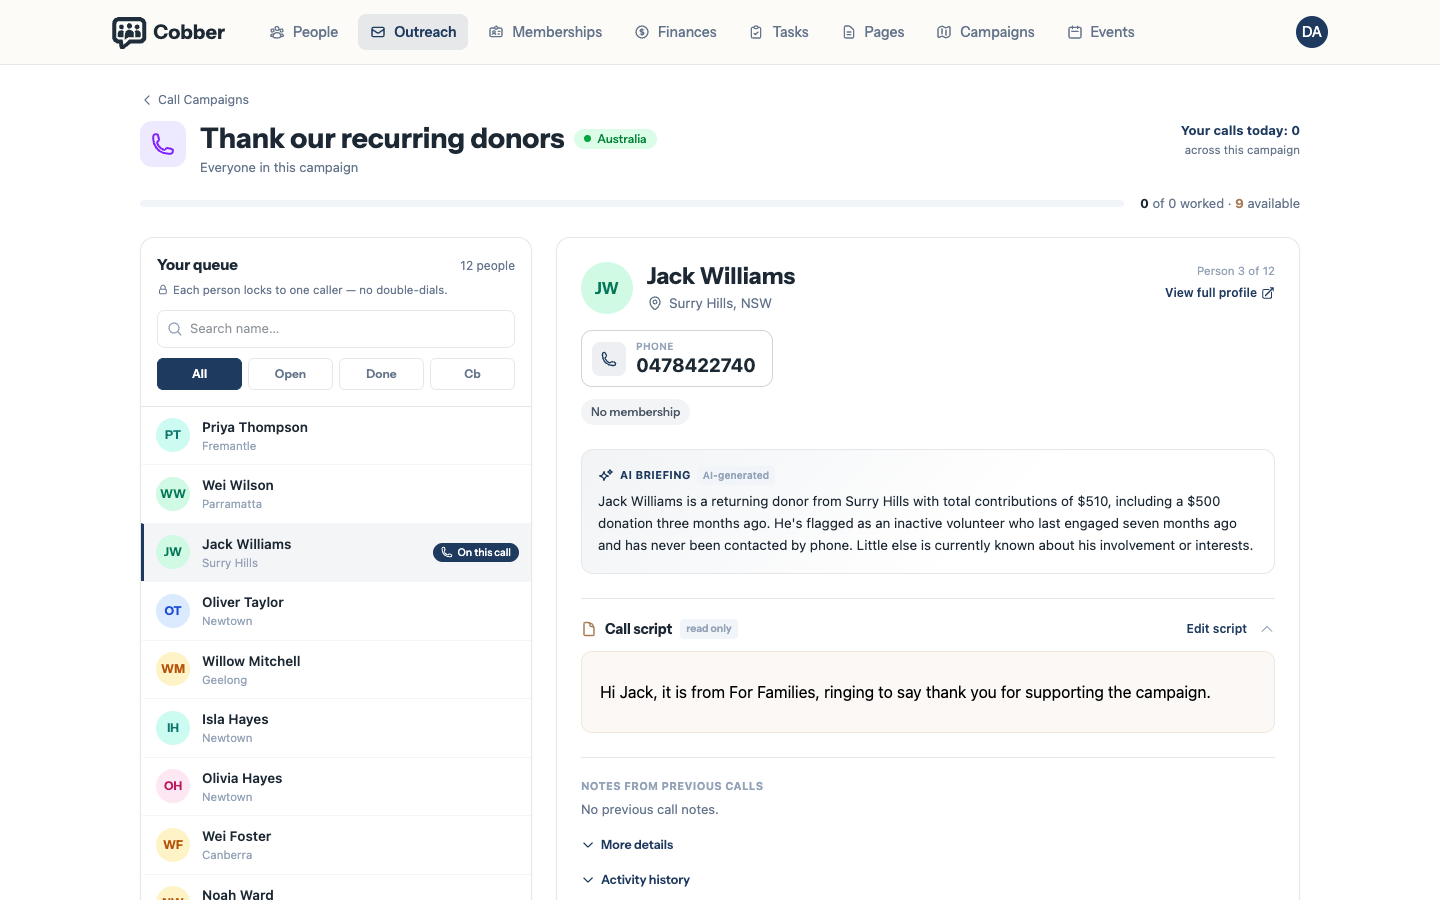Click the Events calendar icon
The image size is (1440, 900).
(1075, 32)
